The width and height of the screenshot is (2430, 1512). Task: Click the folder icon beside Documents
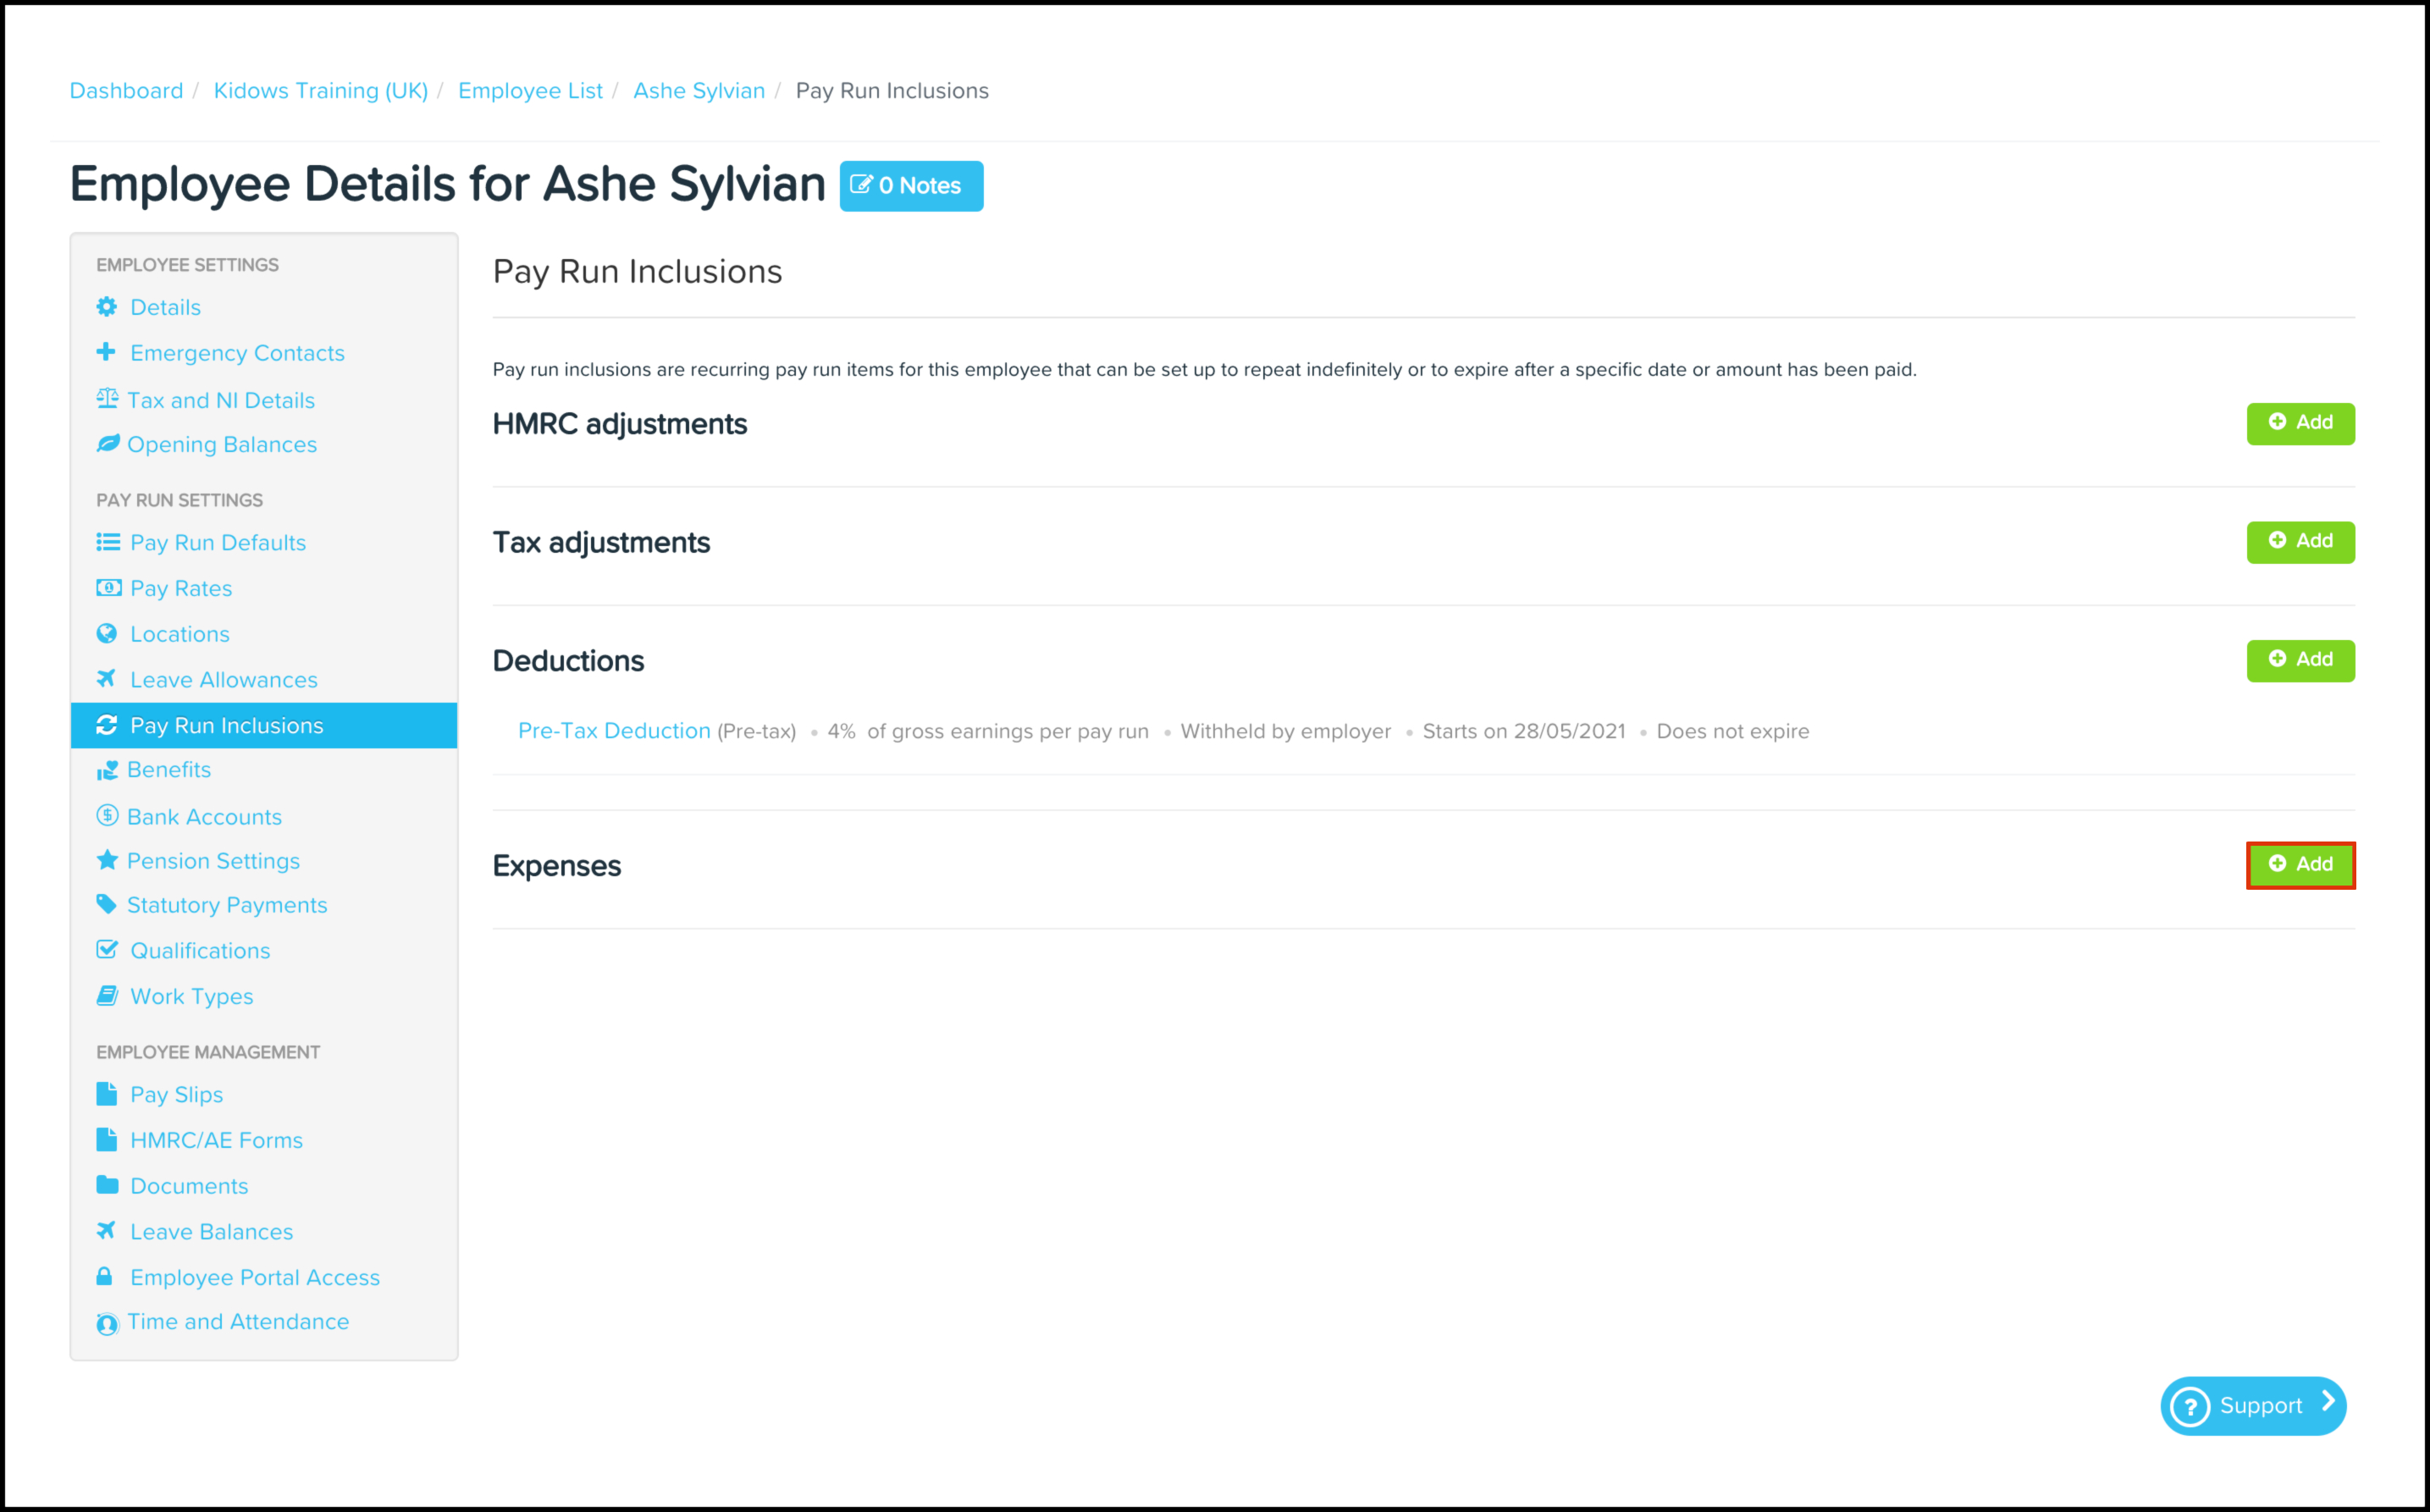(107, 1185)
